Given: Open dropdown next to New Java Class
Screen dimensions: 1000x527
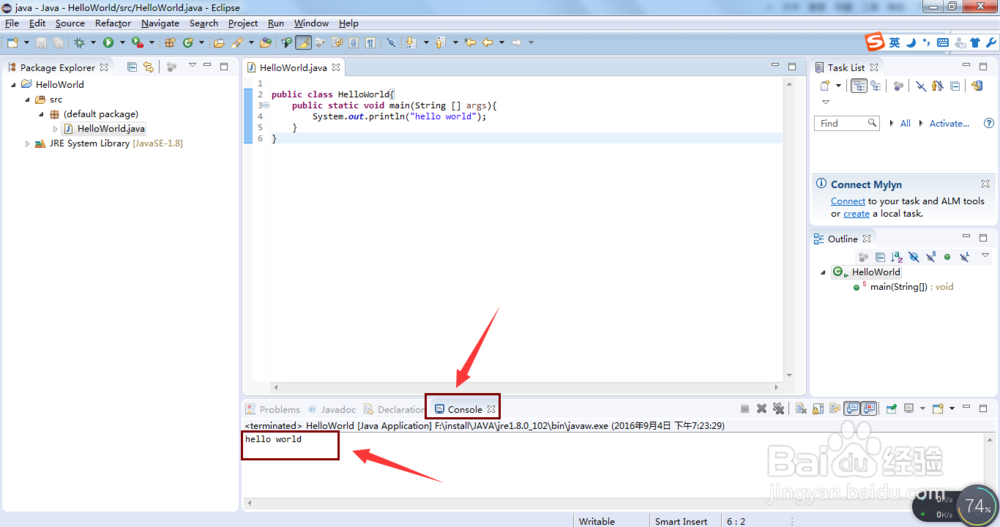Looking at the screenshot, I should 202,43.
